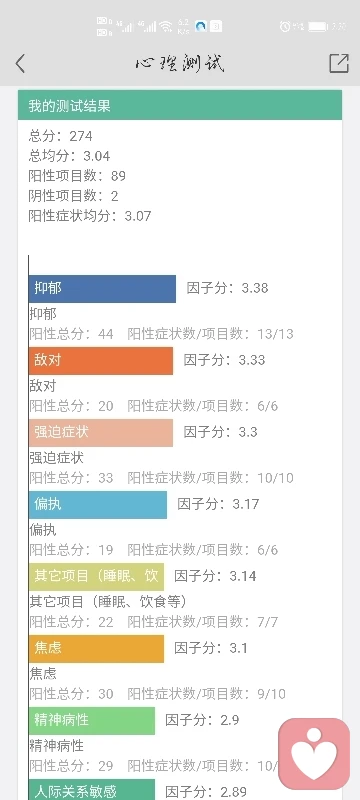Select the orange 敌对 factor bar
The width and height of the screenshot is (360, 800).
click(x=101, y=361)
